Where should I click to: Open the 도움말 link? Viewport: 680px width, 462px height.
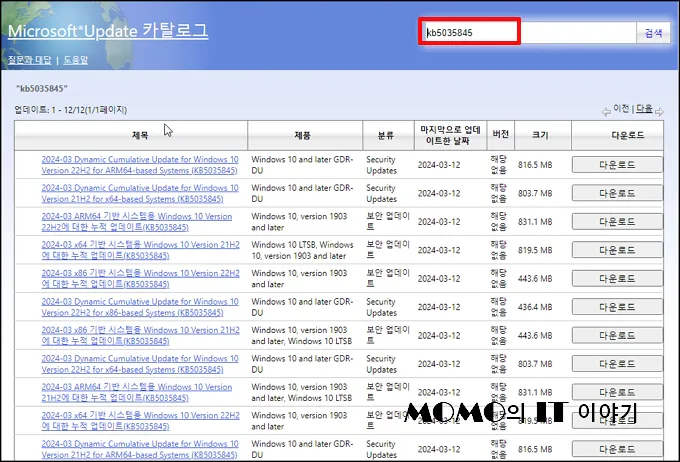(x=75, y=60)
